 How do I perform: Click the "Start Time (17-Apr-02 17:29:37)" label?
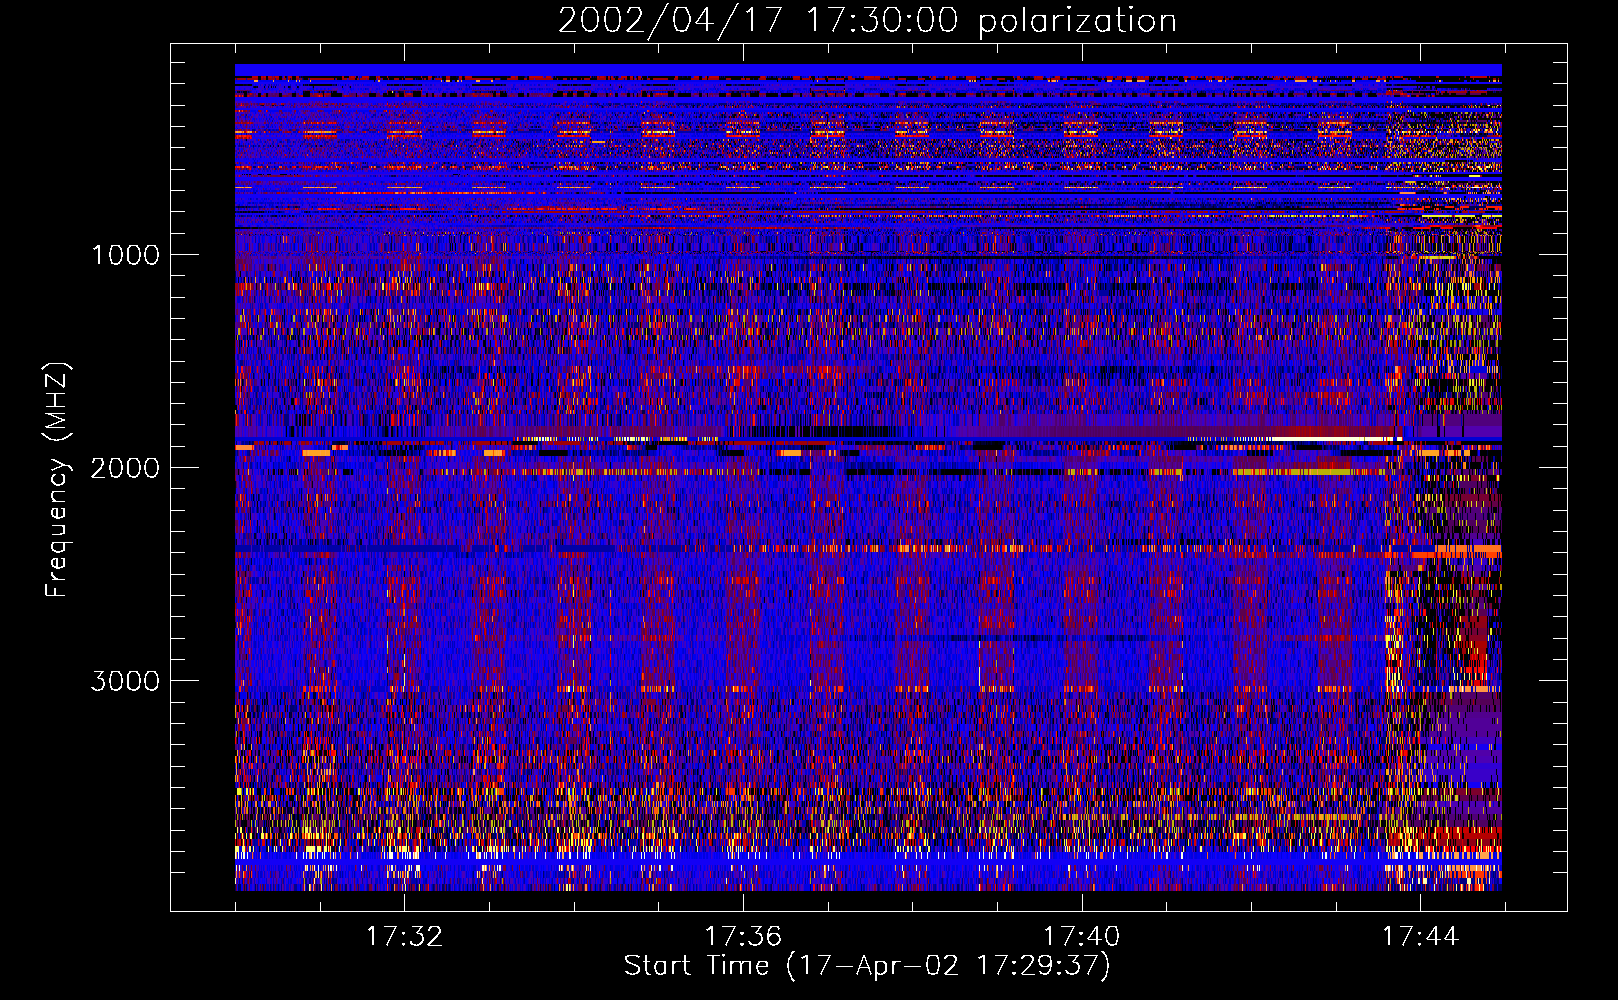[x=867, y=966]
